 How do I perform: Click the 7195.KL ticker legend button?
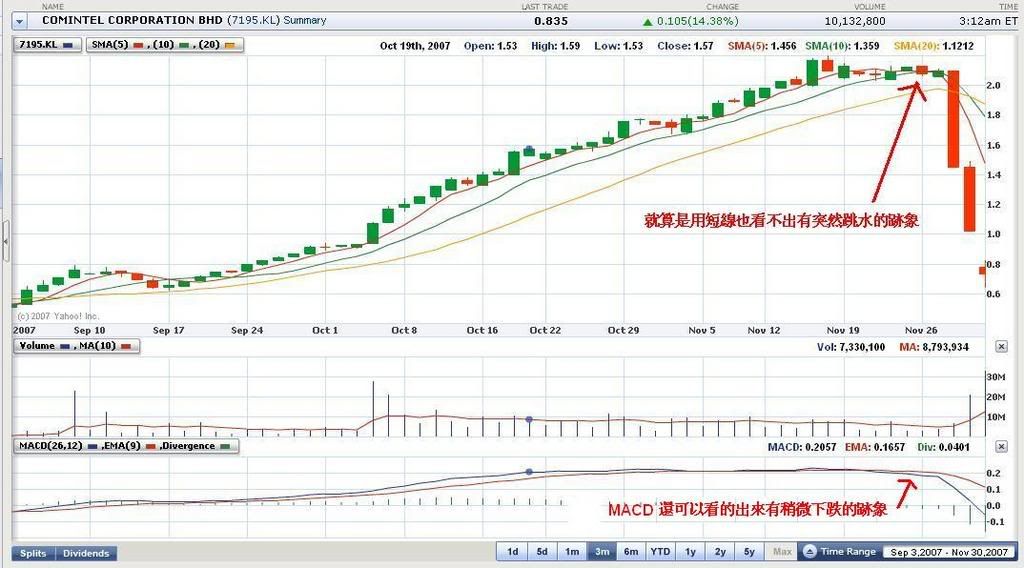(x=47, y=45)
